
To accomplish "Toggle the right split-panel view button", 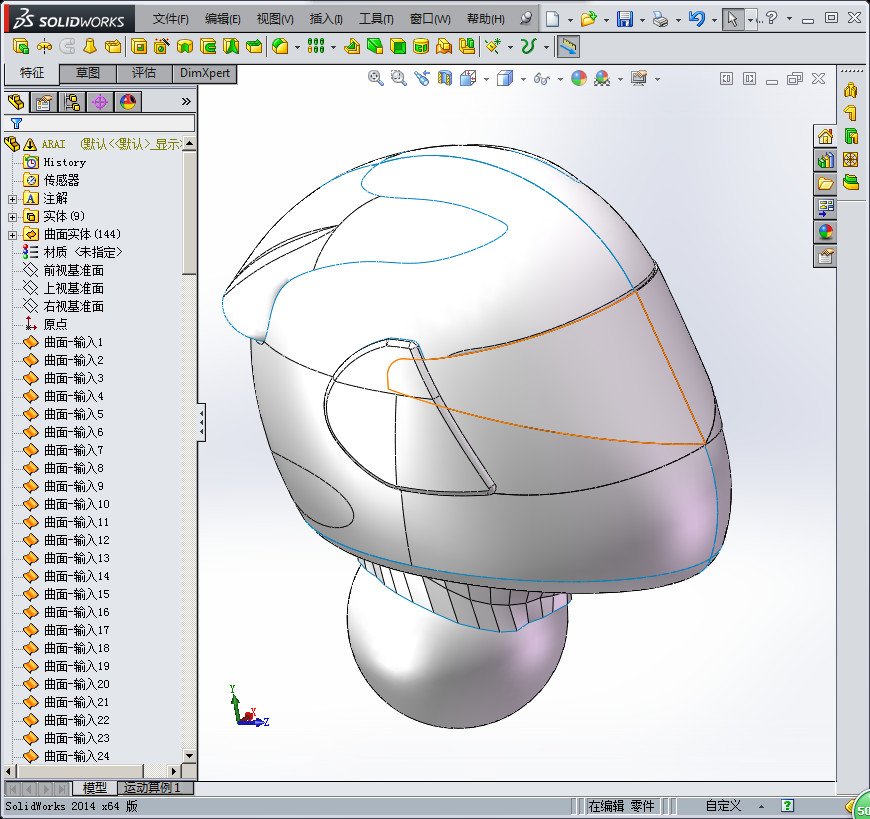I will (x=749, y=79).
